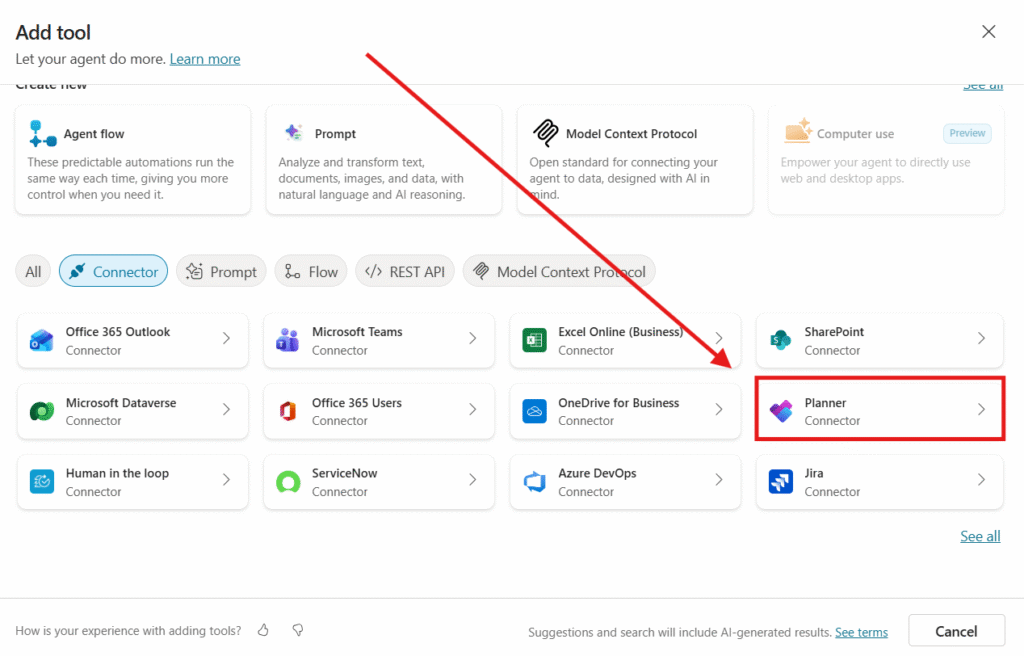Click the Office 365 Outlook connector icon
The image size is (1024, 656).
coord(41,341)
